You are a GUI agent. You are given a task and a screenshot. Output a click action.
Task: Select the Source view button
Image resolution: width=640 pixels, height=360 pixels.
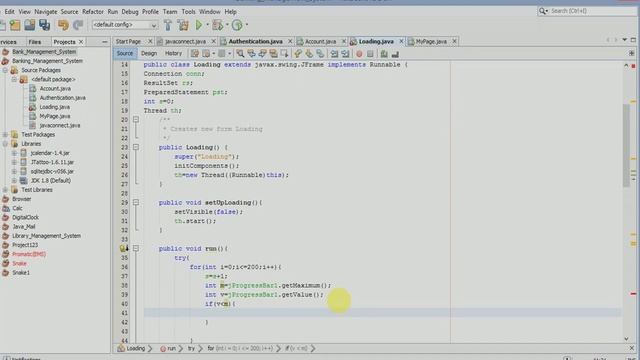tap(124, 53)
